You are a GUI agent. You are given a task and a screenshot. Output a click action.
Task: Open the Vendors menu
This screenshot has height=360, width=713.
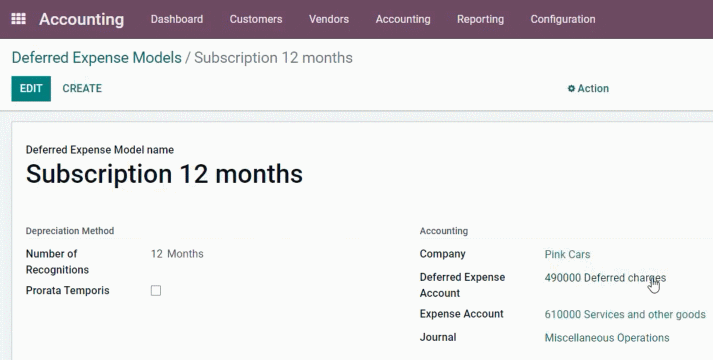pyautogui.click(x=329, y=19)
